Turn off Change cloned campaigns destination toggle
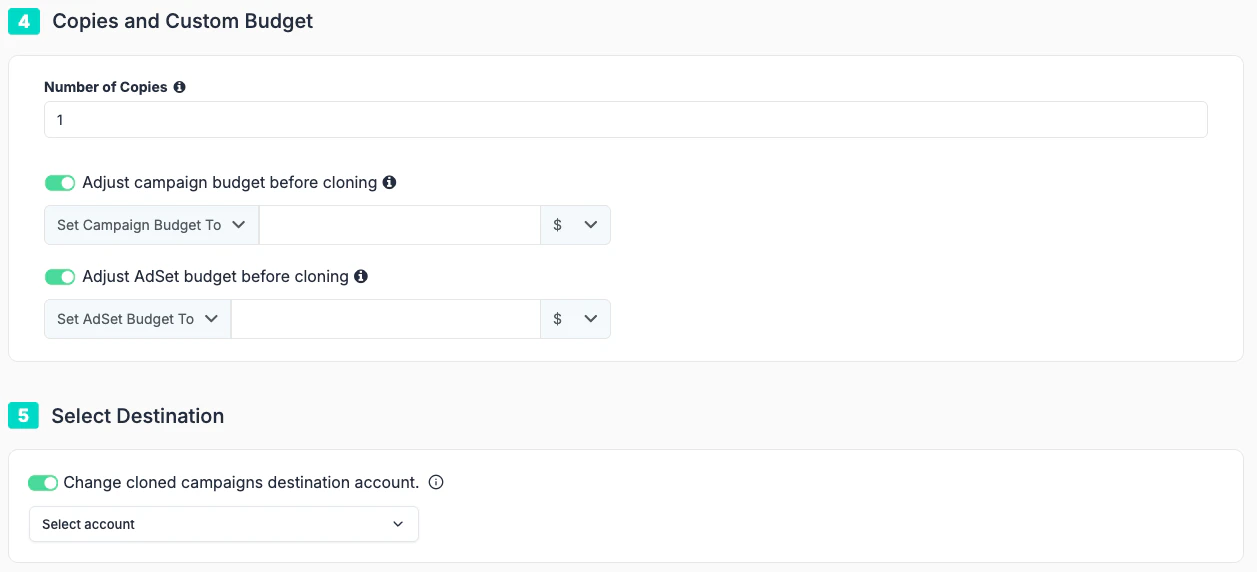The width and height of the screenshot is (1257, 572). [43, 483]
